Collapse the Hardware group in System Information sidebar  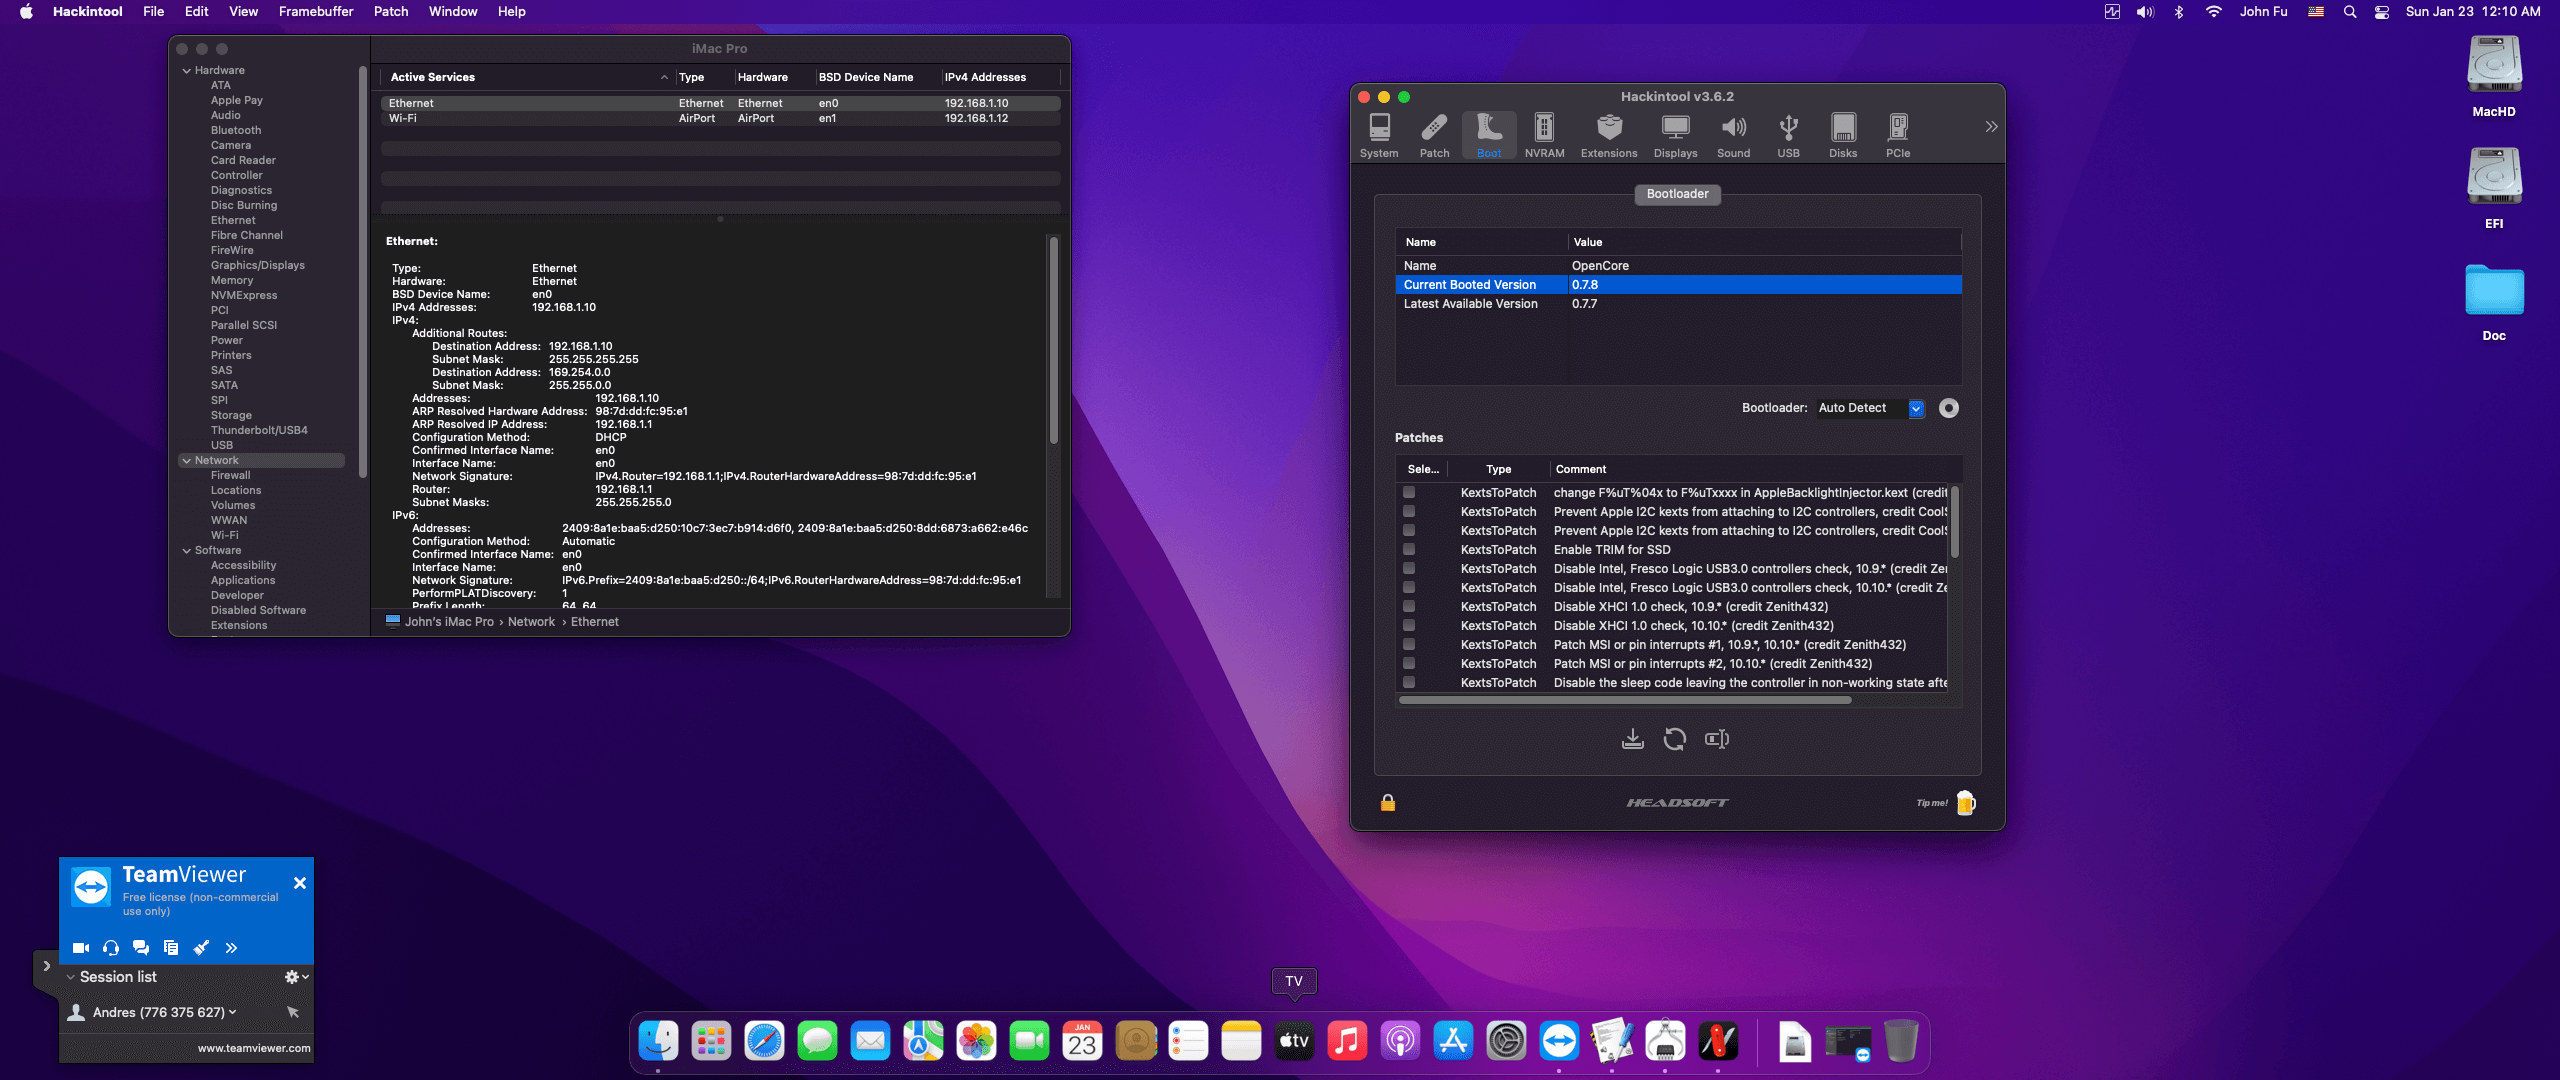[187, 70]
